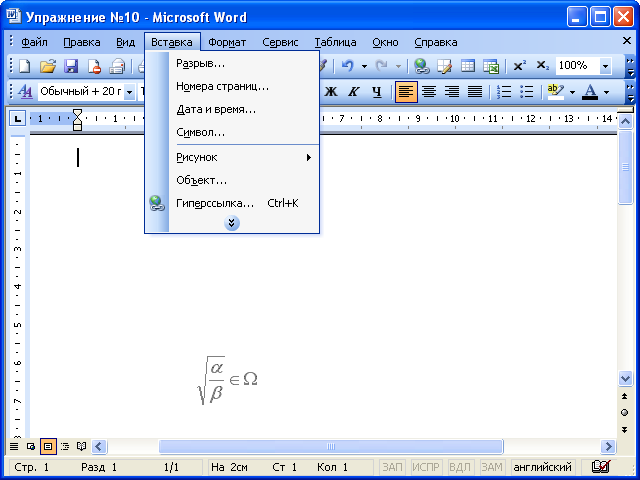The width and height of the screenshot is (640, 480).
Task: Click the Previous page double-arrow button
Action: [x=624, y=396]
